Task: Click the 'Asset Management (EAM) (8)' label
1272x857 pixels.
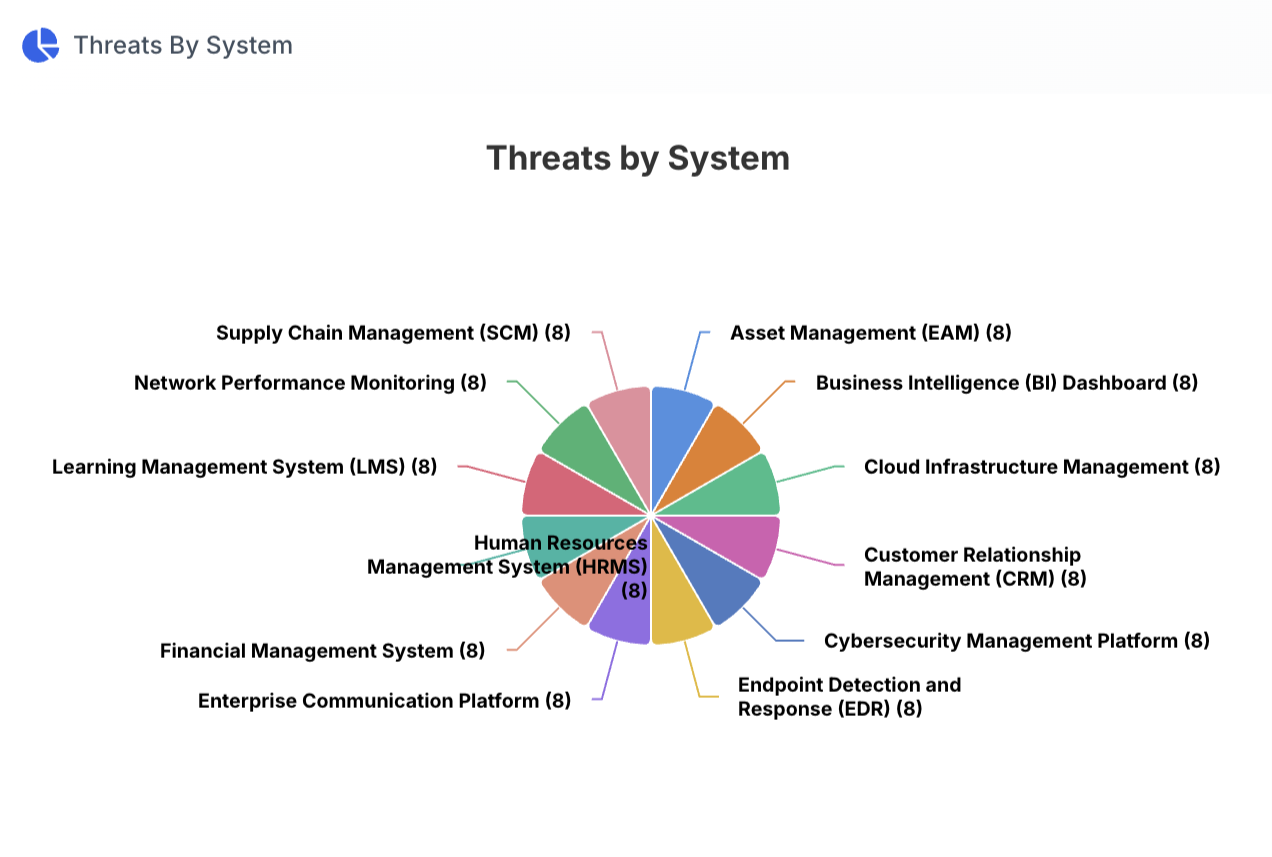Action: click(870, 333)
